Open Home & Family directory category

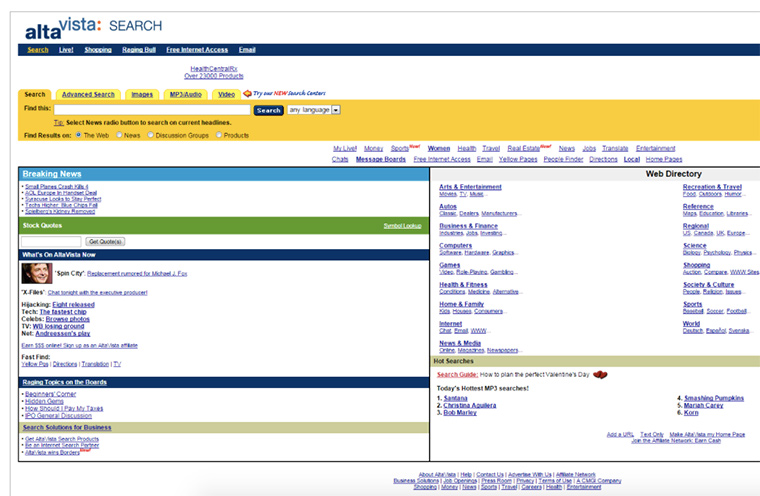461,304
